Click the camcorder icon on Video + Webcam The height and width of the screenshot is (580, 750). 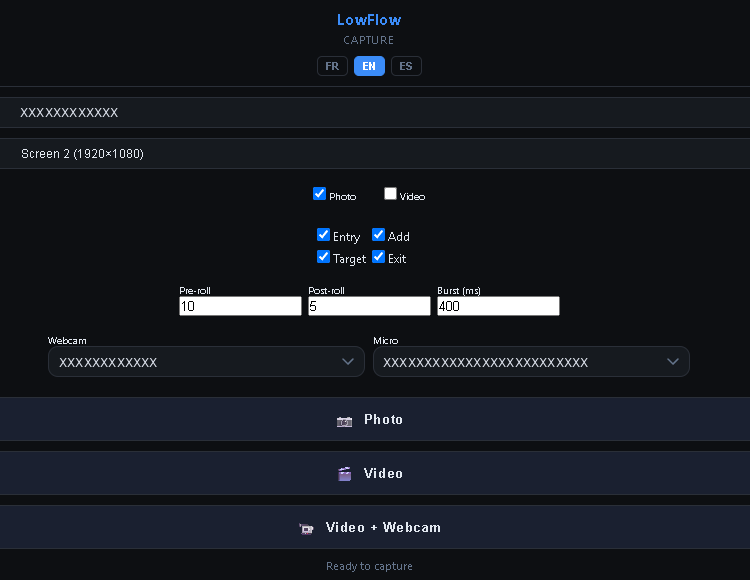point(306,529)
